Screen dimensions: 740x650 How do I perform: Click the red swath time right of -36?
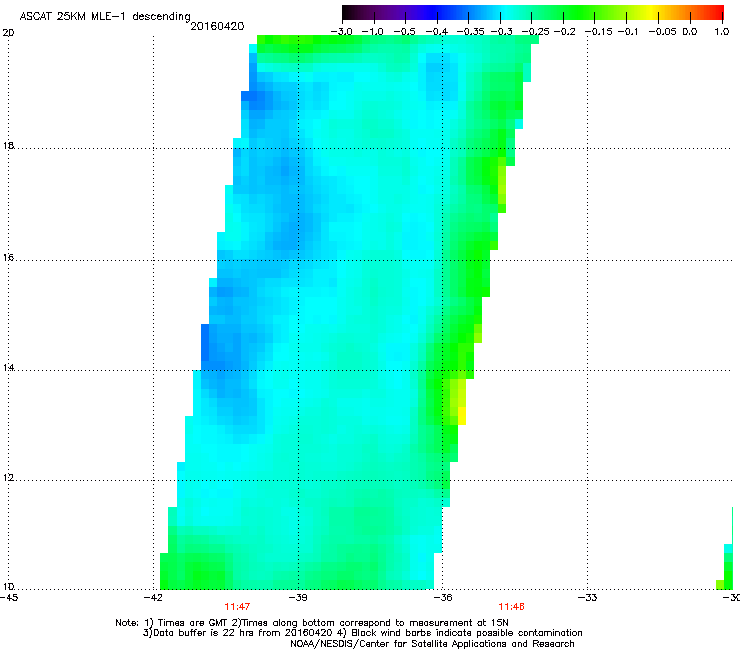[x=512, y=607]
